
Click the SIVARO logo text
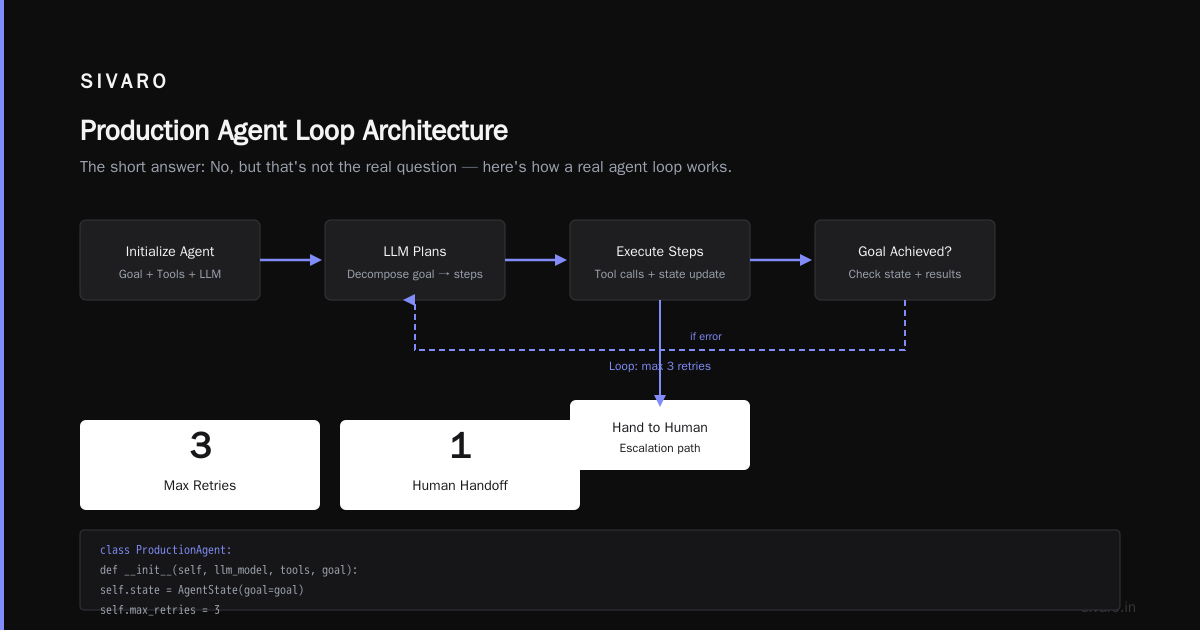coord(124,82)
